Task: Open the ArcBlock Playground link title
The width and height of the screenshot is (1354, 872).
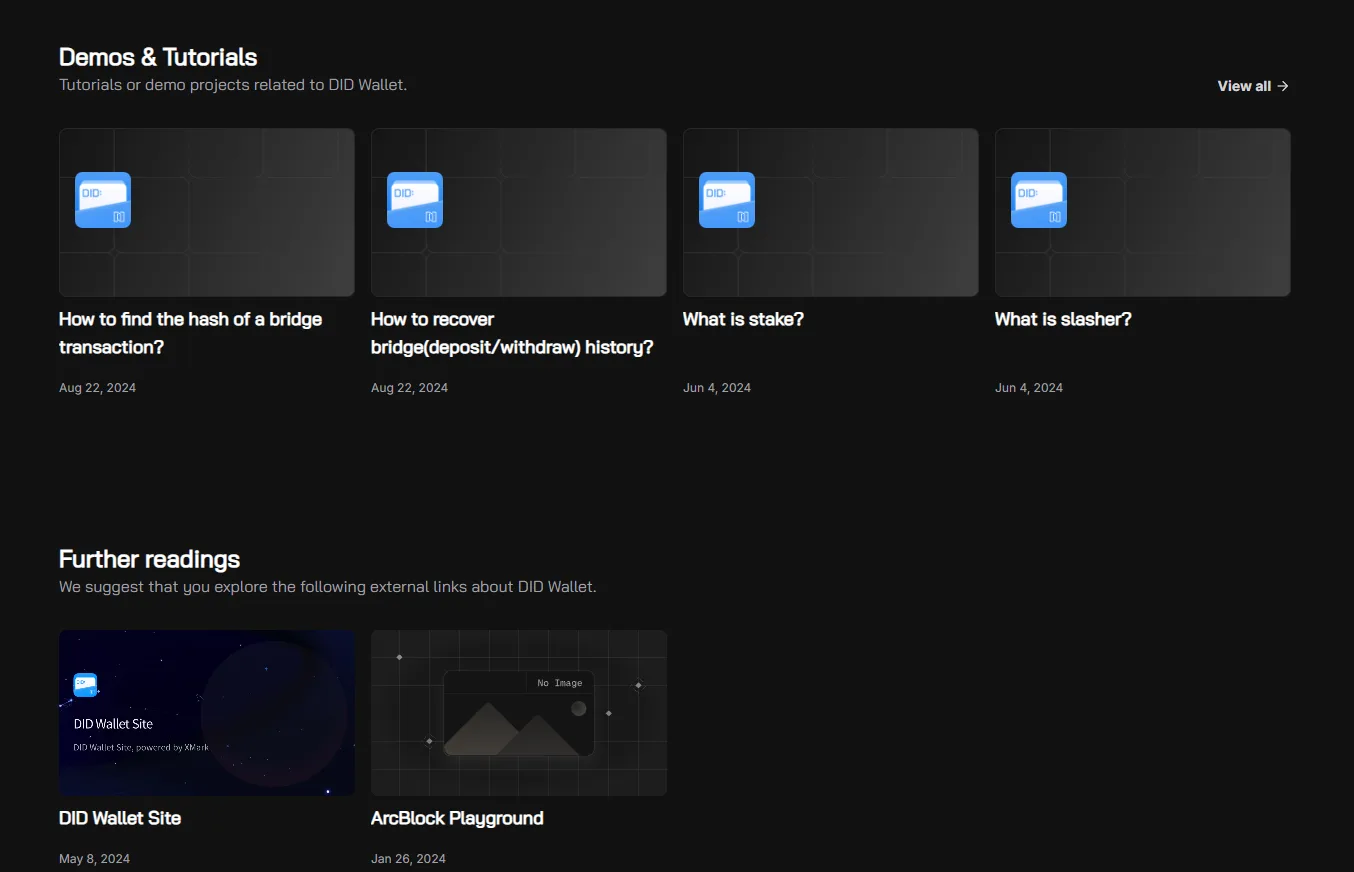Action: click(457, 818)
